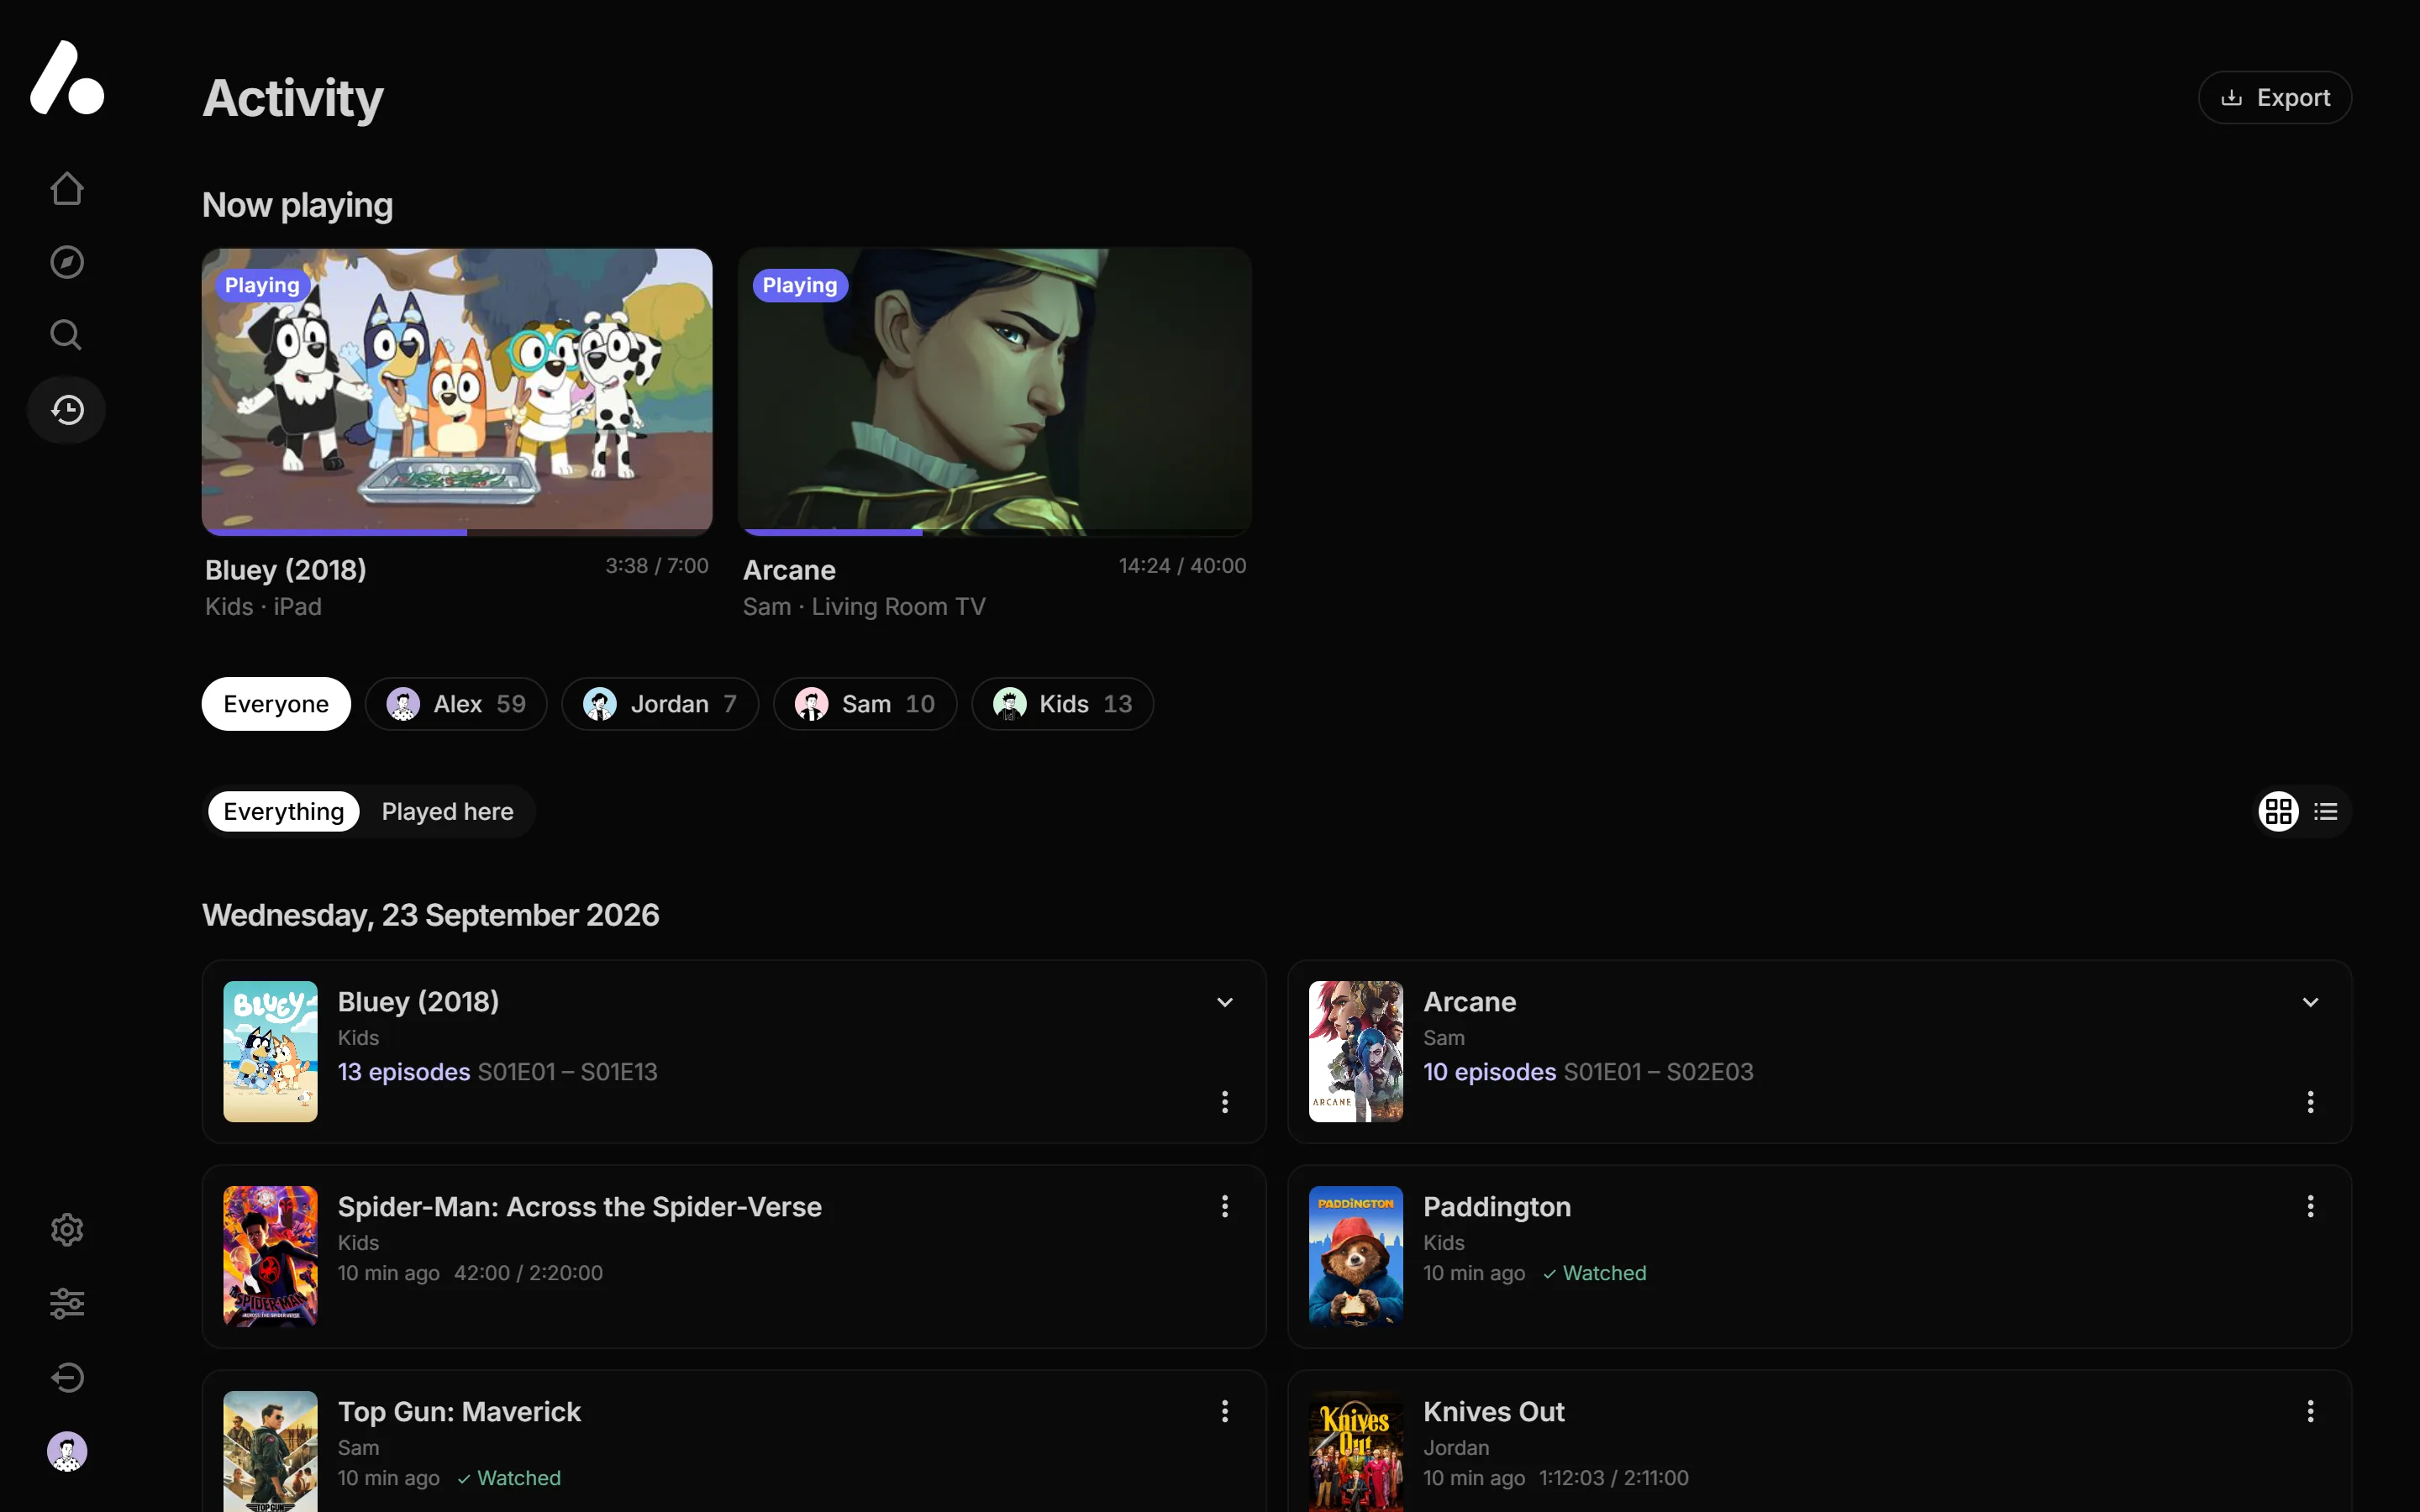Click the app logo in the sidebar
2420x1512 pixels.
point(67,77)
